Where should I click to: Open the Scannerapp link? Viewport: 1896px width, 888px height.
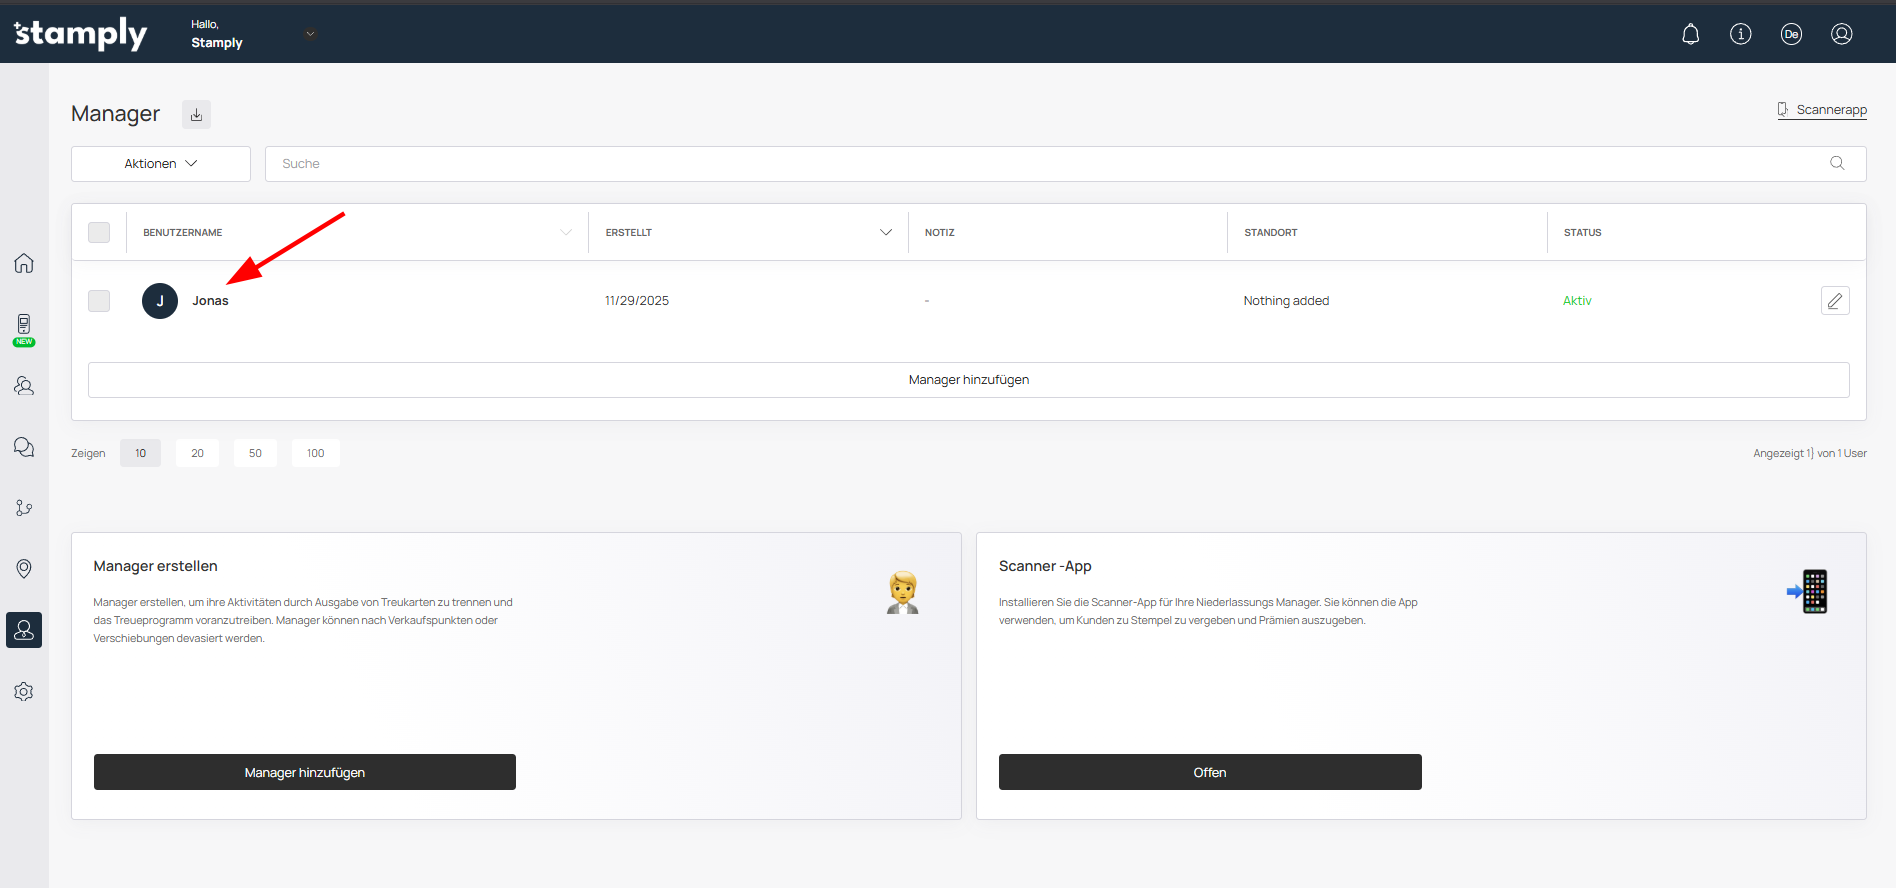(1830, 110)
